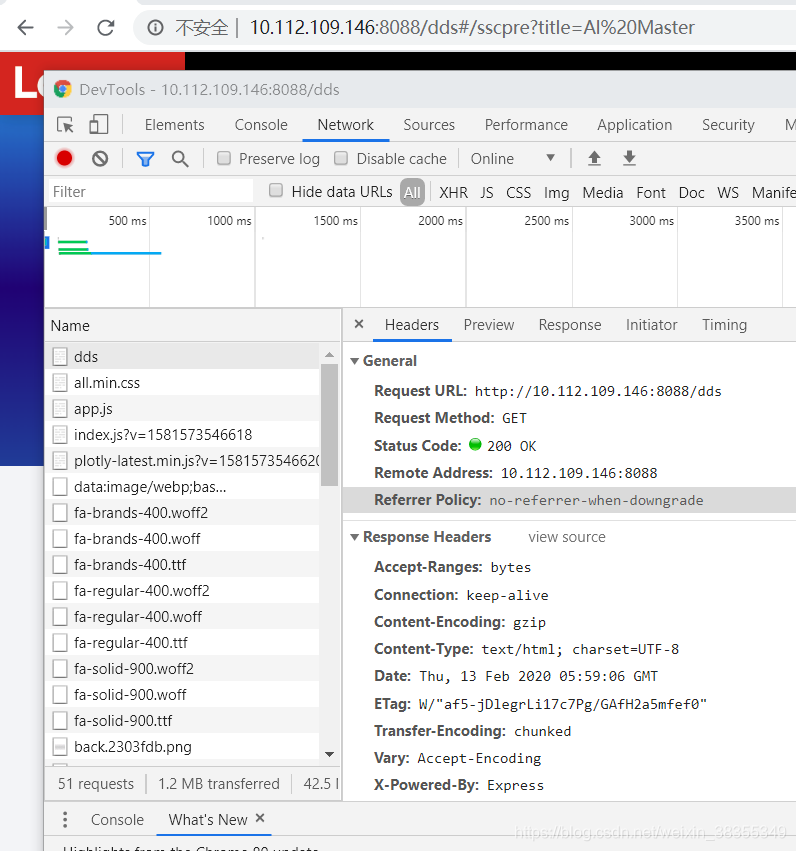Open the Sources tab
Screen dimensions: 796x851
pyautogui.click(x=429, y=125)
